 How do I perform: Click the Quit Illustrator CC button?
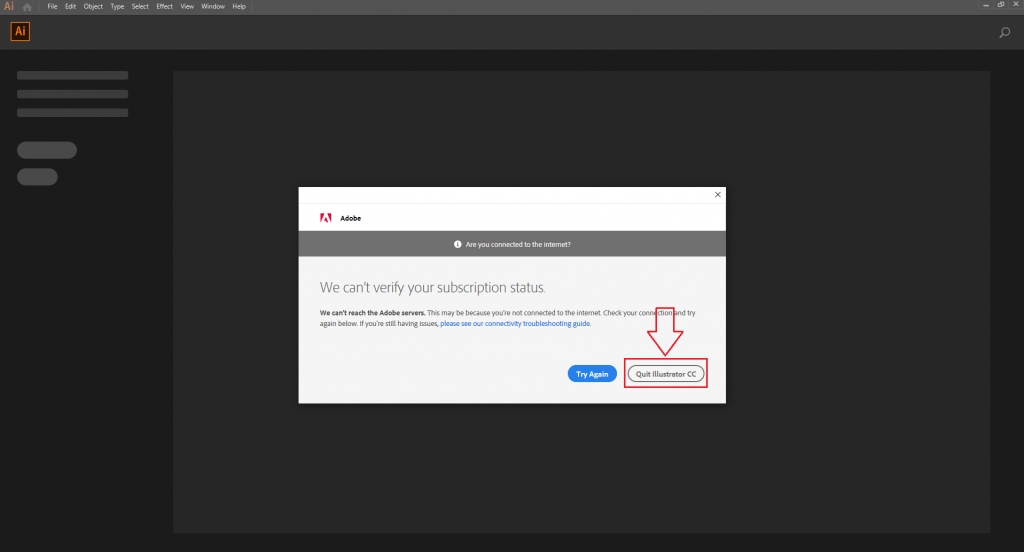[666, 374]
